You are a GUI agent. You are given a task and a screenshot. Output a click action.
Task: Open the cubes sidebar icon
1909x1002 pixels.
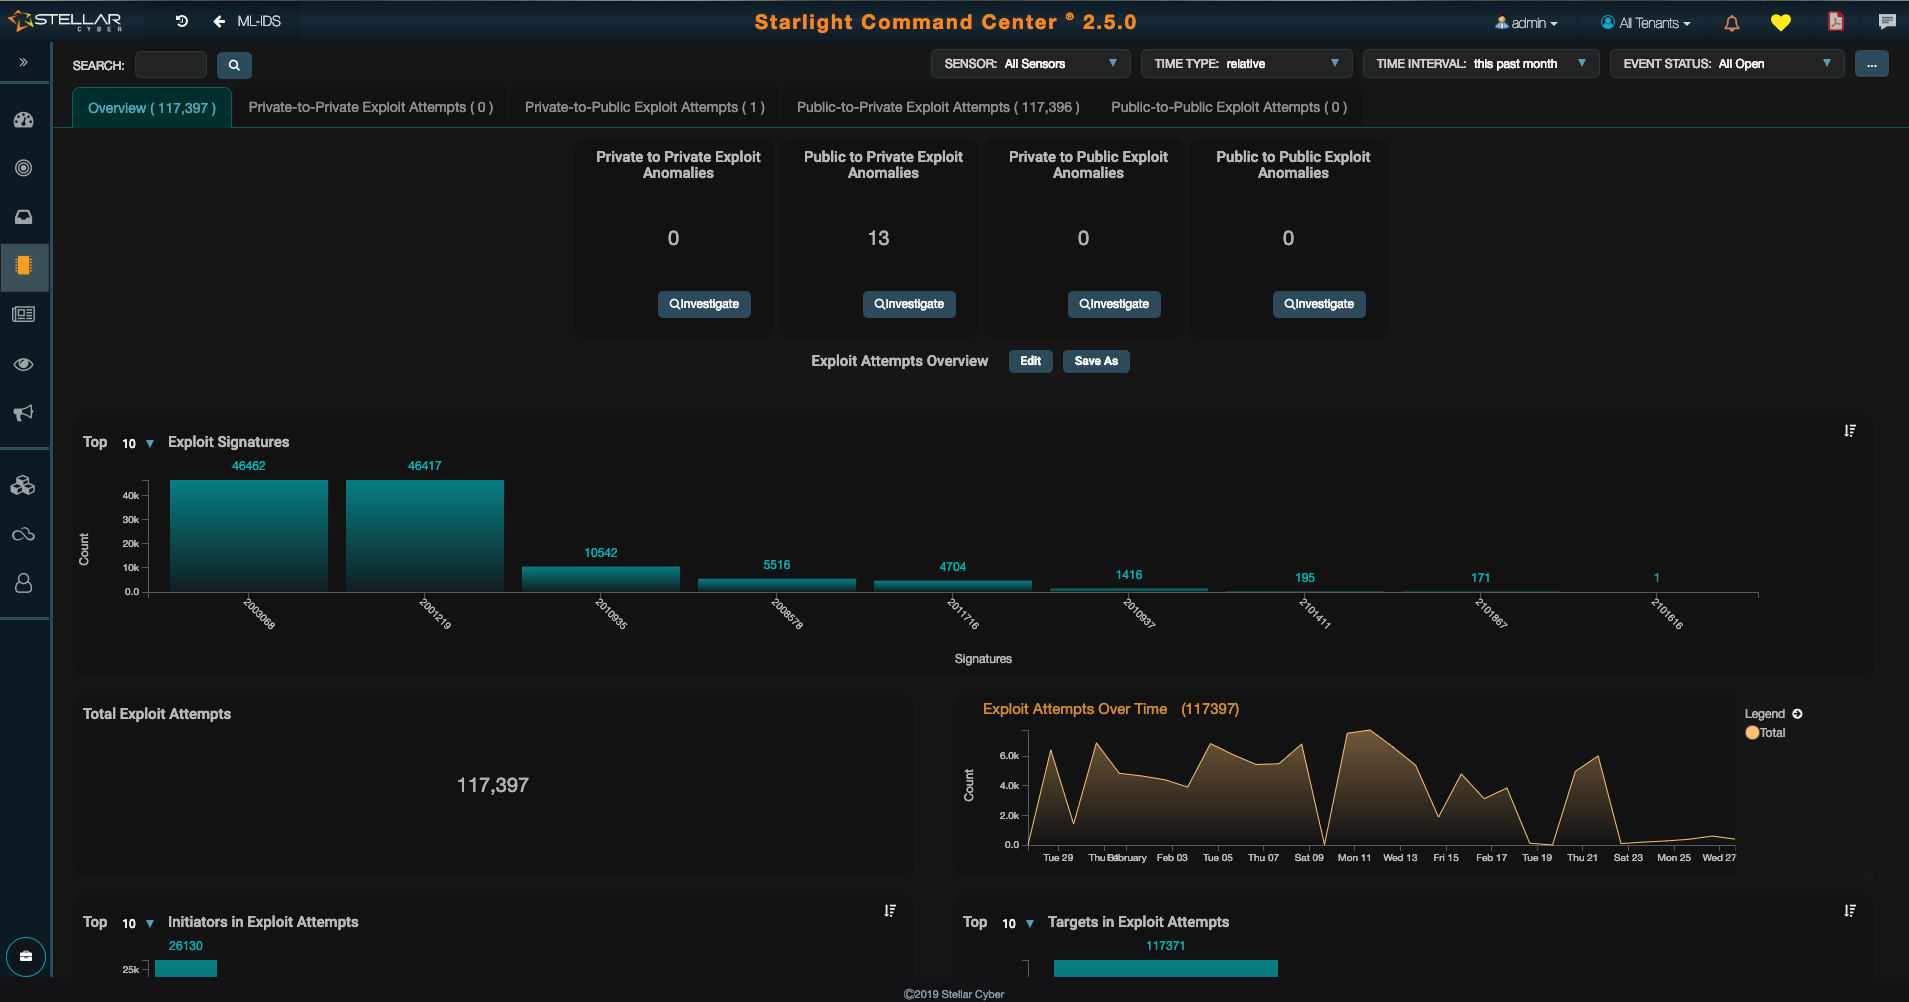click(23, 486)
